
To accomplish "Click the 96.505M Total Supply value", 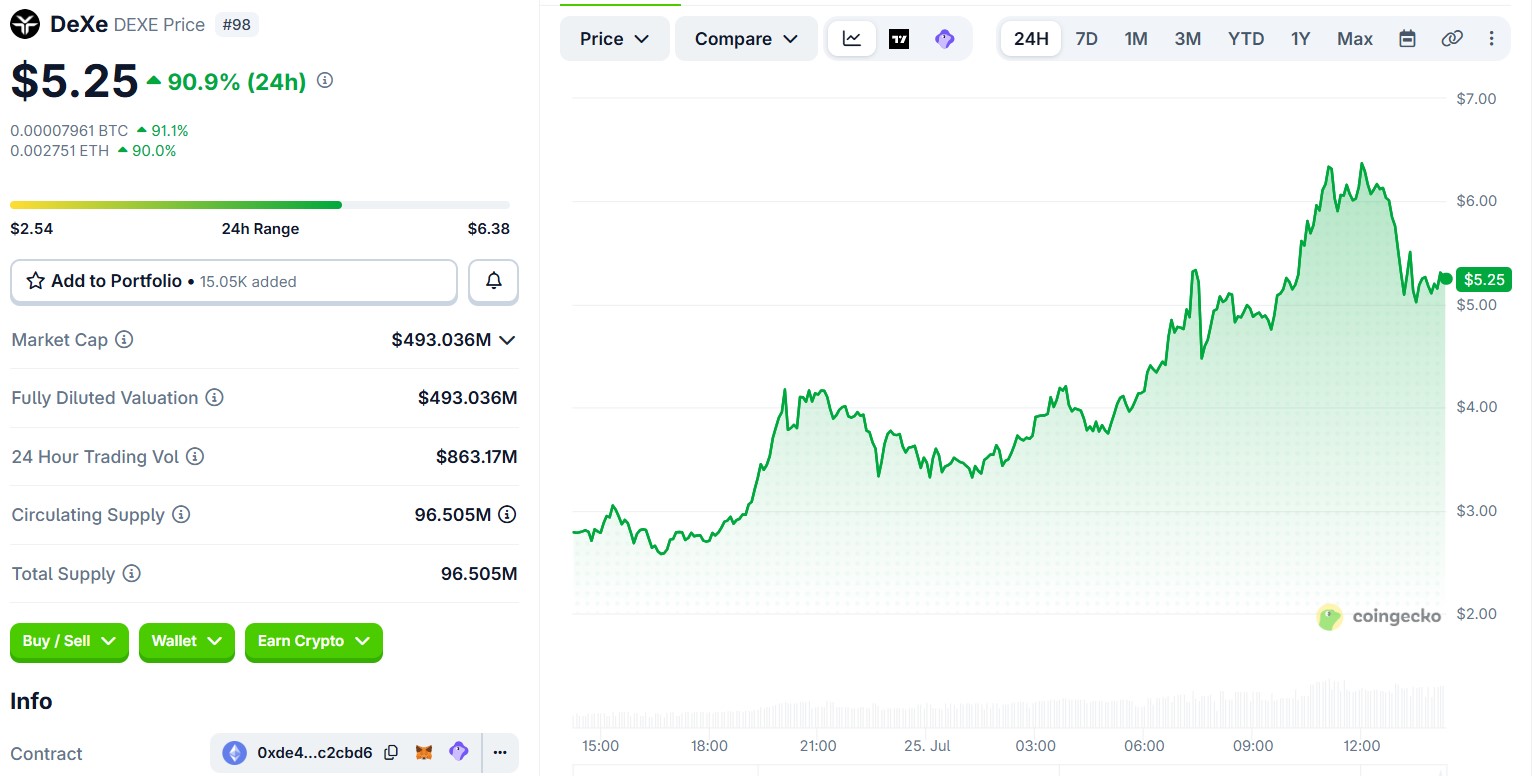I will point(479,574).
